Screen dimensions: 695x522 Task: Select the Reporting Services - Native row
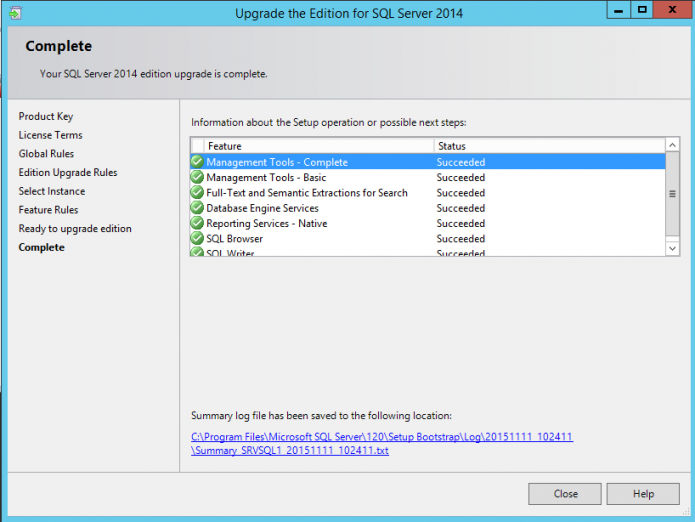(x=428, y=223)
